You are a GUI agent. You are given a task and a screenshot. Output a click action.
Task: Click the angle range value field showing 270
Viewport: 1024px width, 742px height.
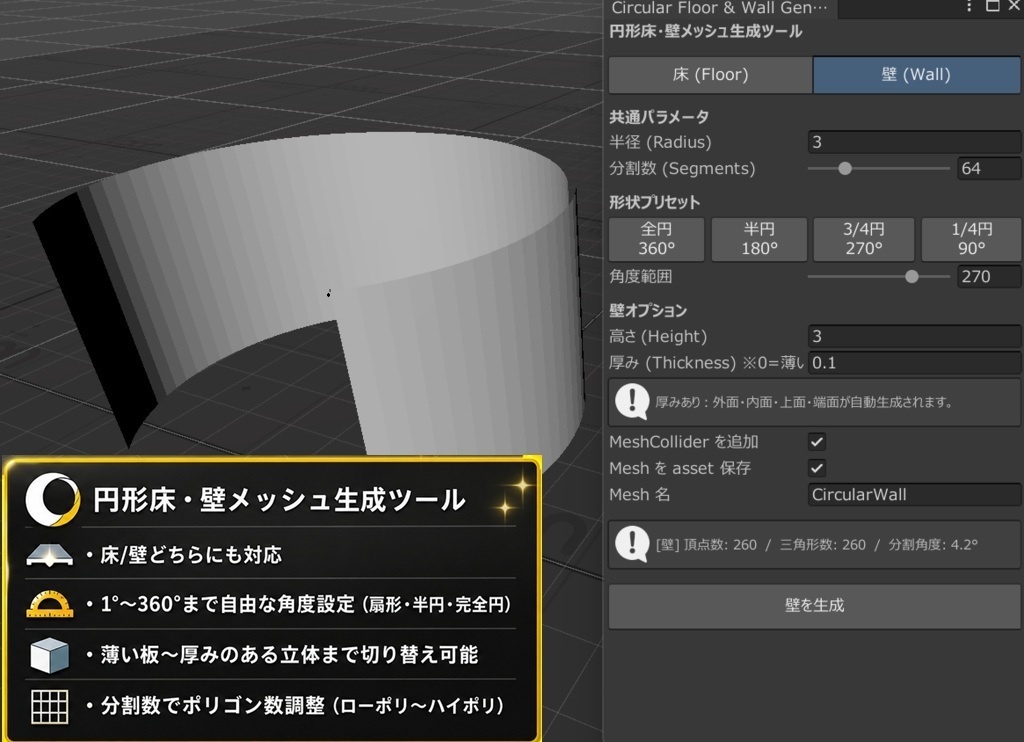click(x=989, y=276)
